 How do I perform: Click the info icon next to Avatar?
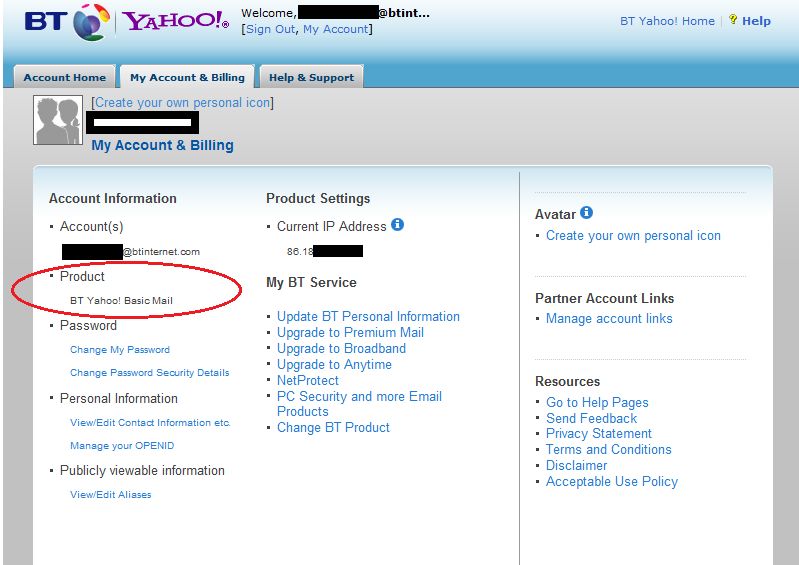[587, 212]
